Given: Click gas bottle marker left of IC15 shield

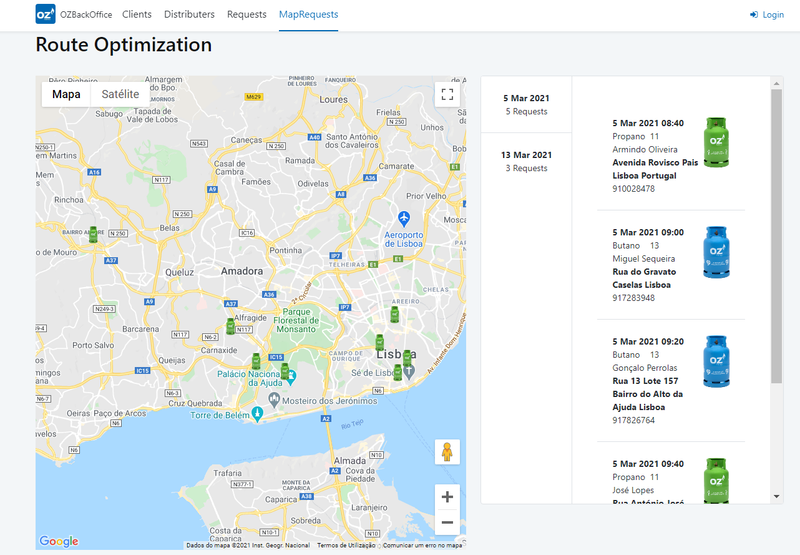Looking at the screenshot, I should [256, 361].
